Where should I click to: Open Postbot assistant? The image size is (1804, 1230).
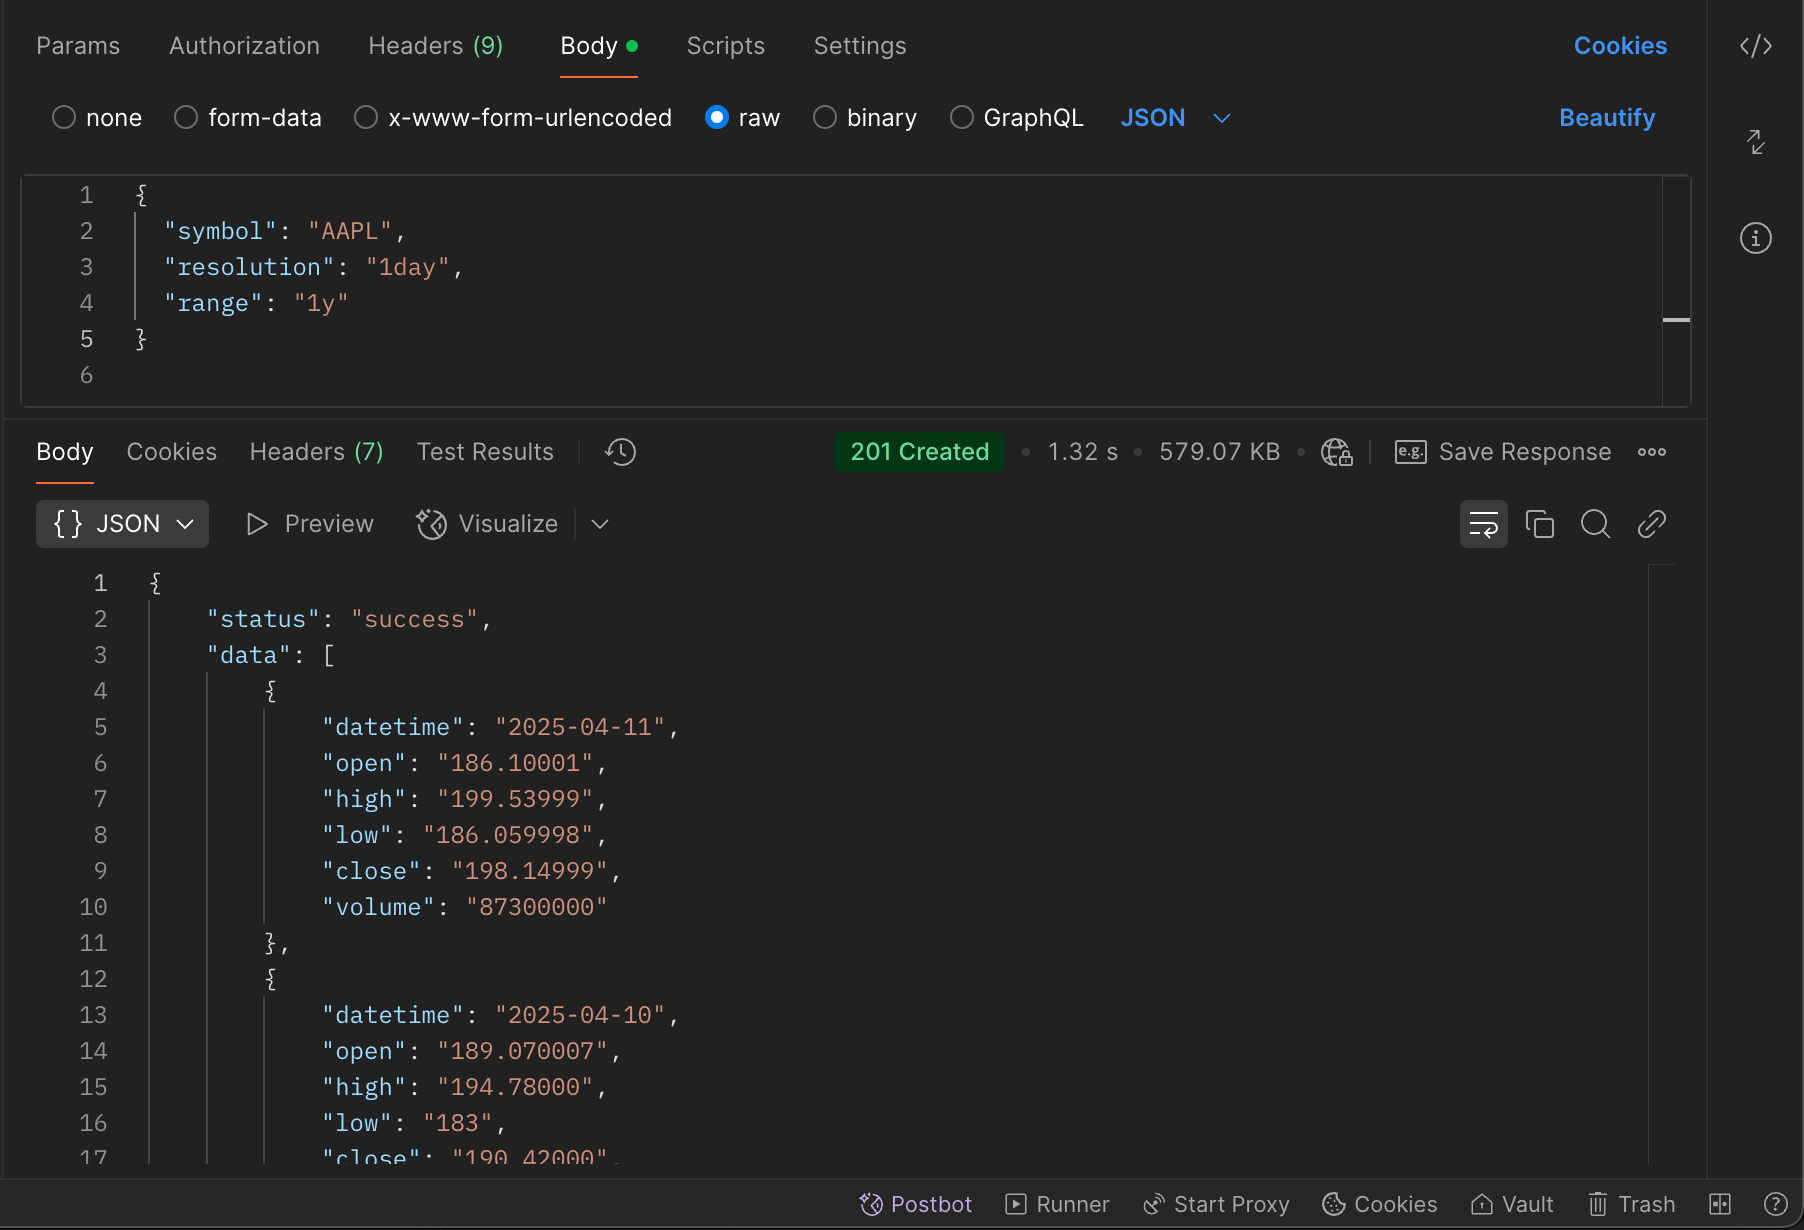click(916, 1204)
